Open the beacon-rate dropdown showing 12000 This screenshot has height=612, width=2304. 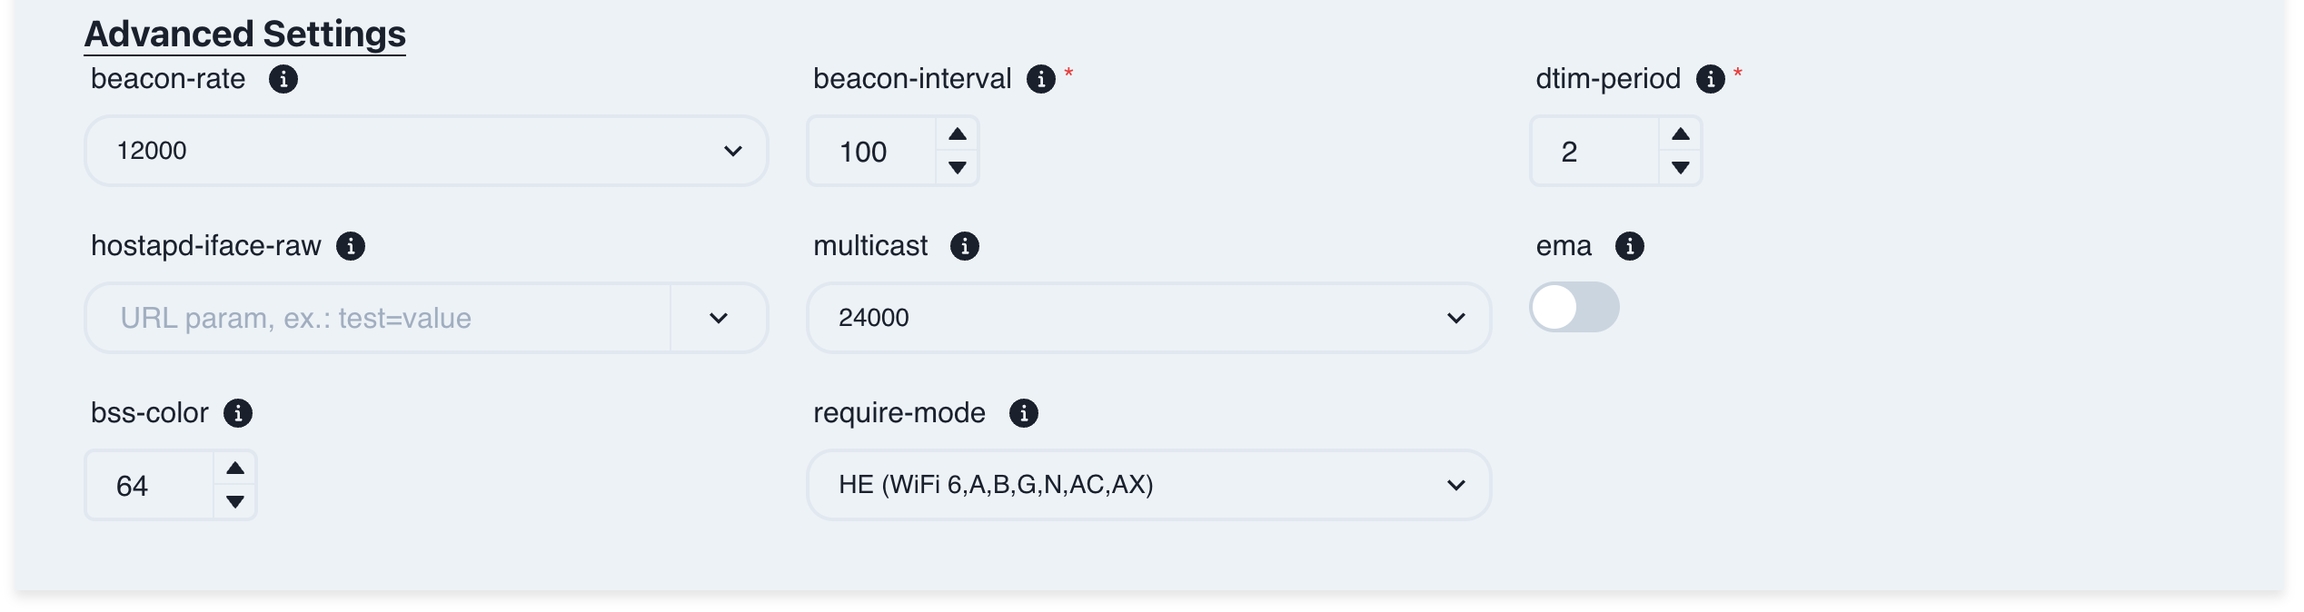(x=426, y=151)
